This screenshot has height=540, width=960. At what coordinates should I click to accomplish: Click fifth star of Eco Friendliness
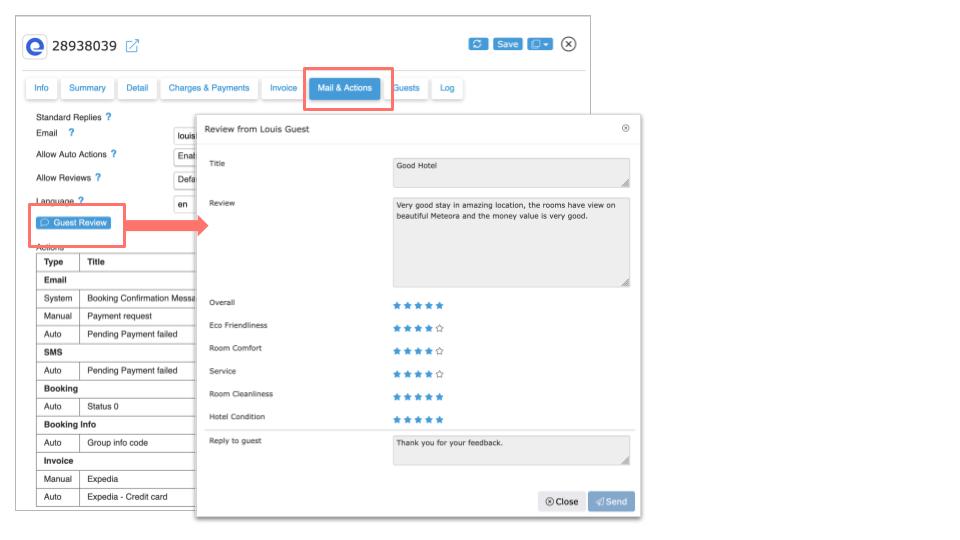tap(439, 328)
